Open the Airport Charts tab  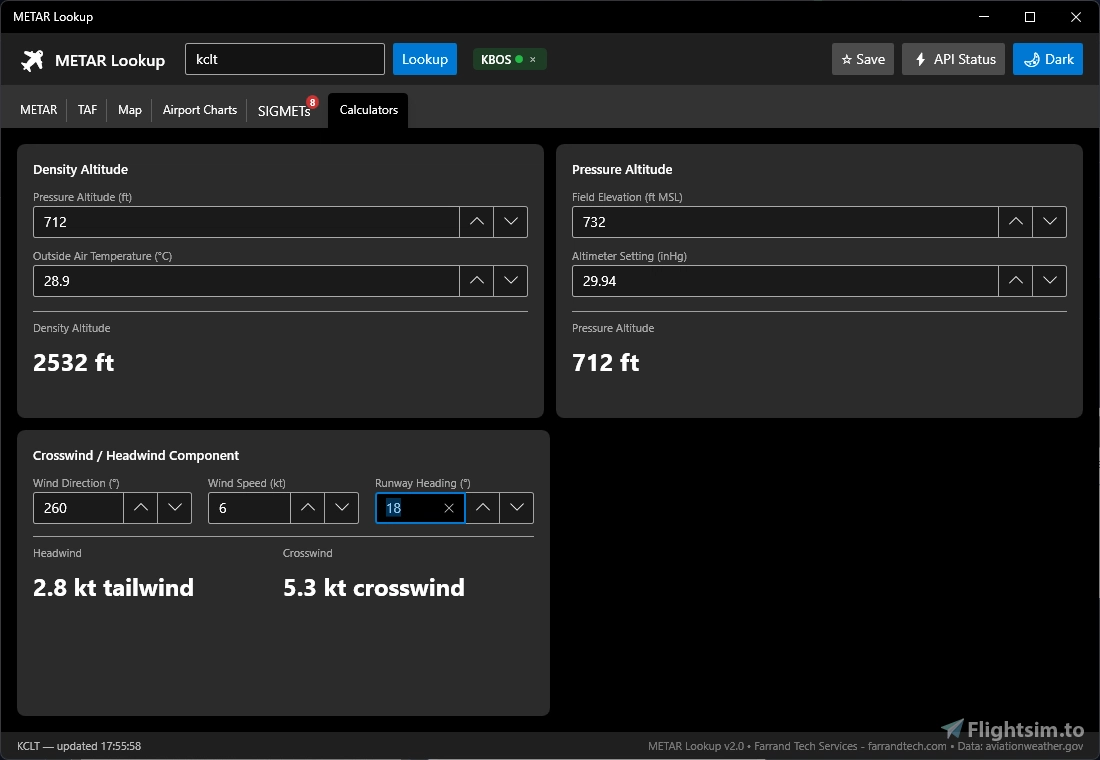pos(200,110)
